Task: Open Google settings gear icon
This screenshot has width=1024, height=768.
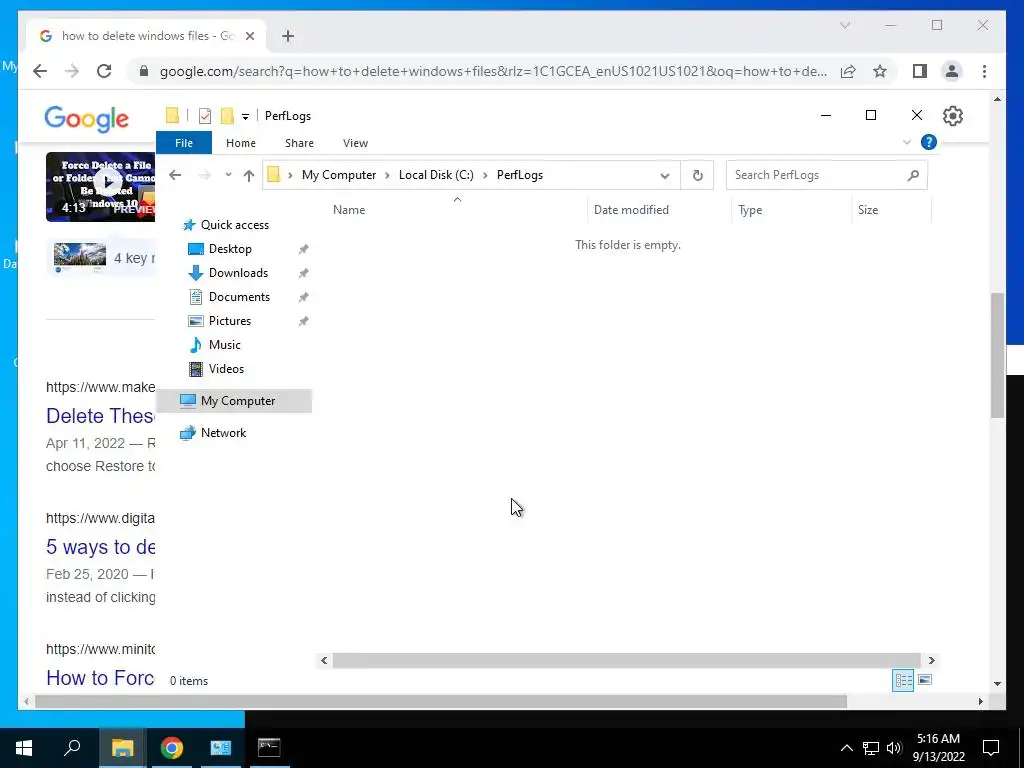Action: pyautogui.click(x=953, y=116)
